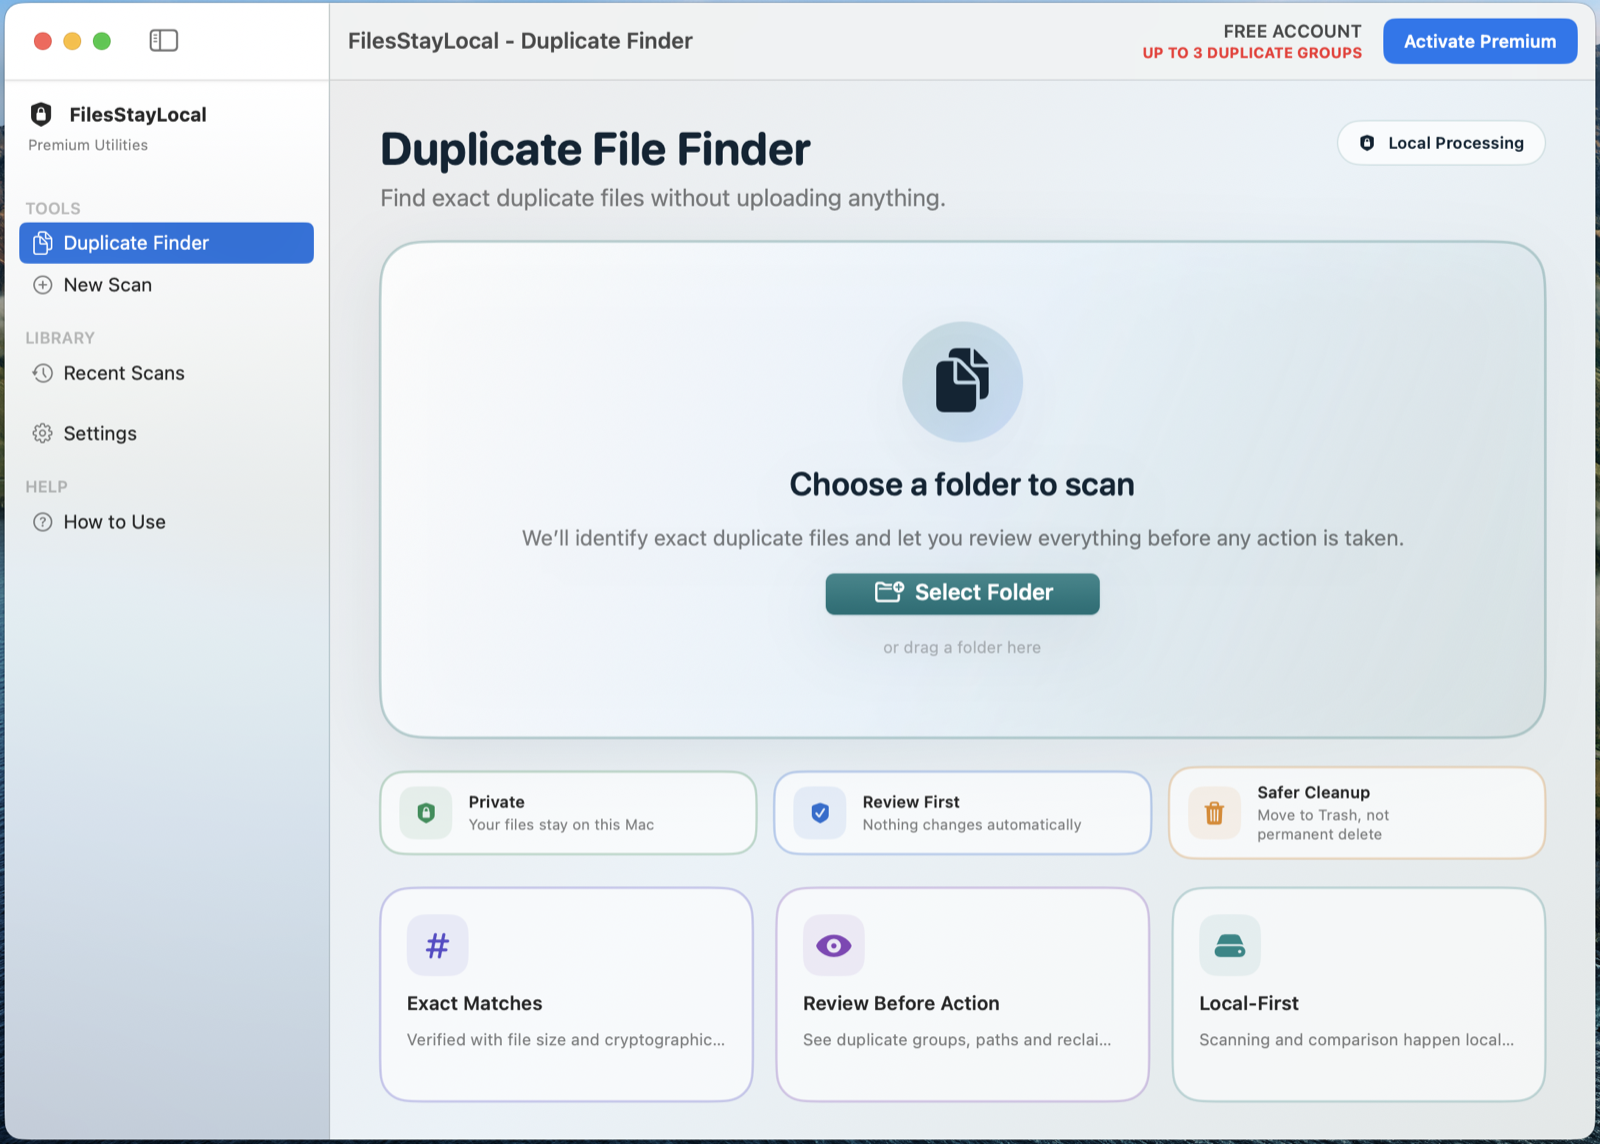Click the FilesStayLocal shield logo icon
1600x1144 pixels.
[x=41, y=114]
